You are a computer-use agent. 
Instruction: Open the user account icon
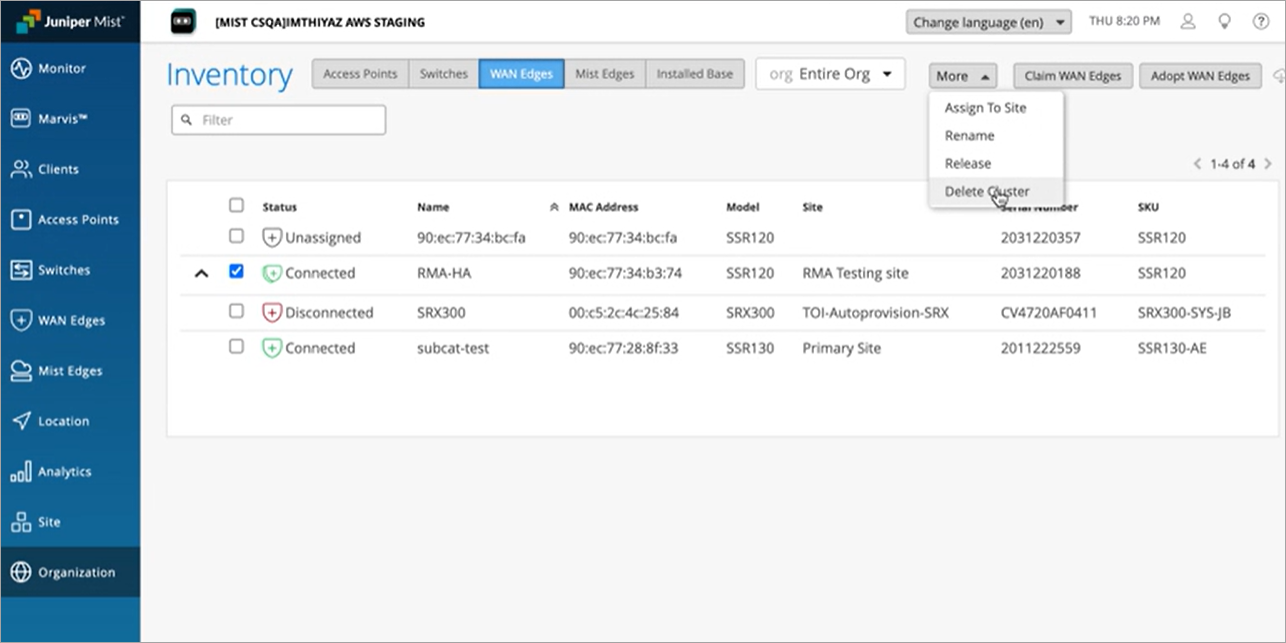point(1187,21)
